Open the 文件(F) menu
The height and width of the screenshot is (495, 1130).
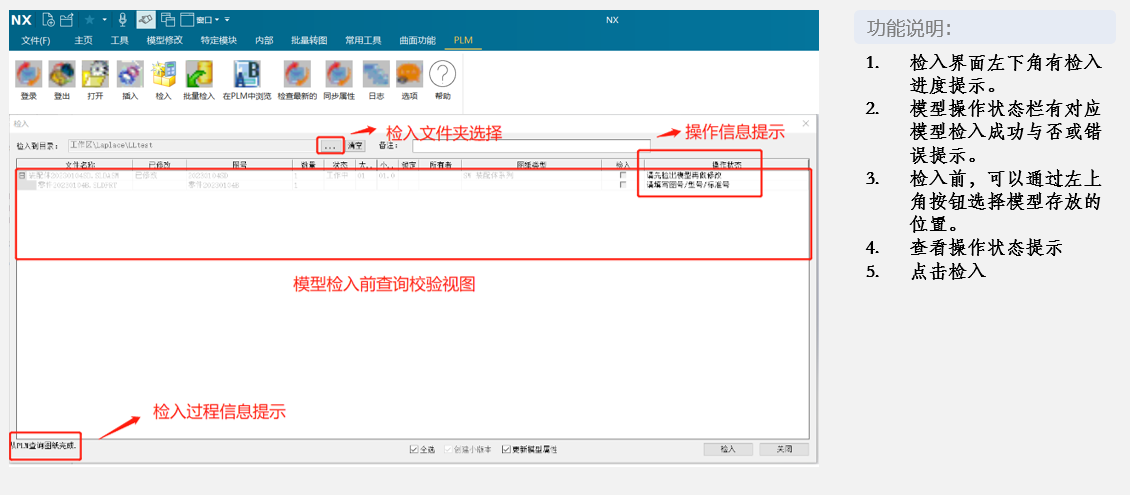[x=36, y=40]
